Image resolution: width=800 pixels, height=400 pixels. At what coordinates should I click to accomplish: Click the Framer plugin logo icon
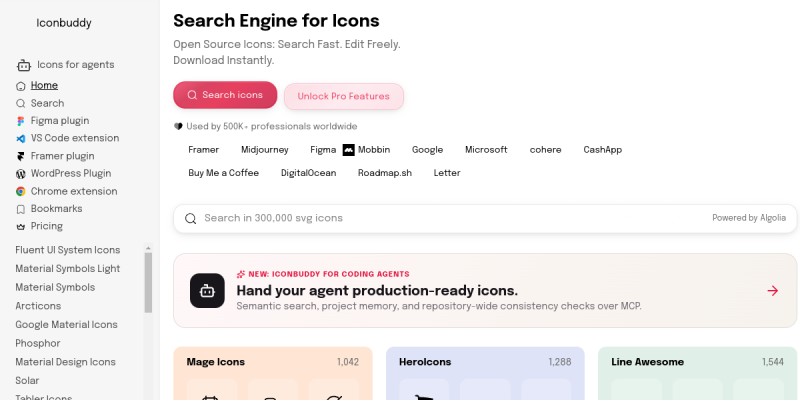(20, 157)
